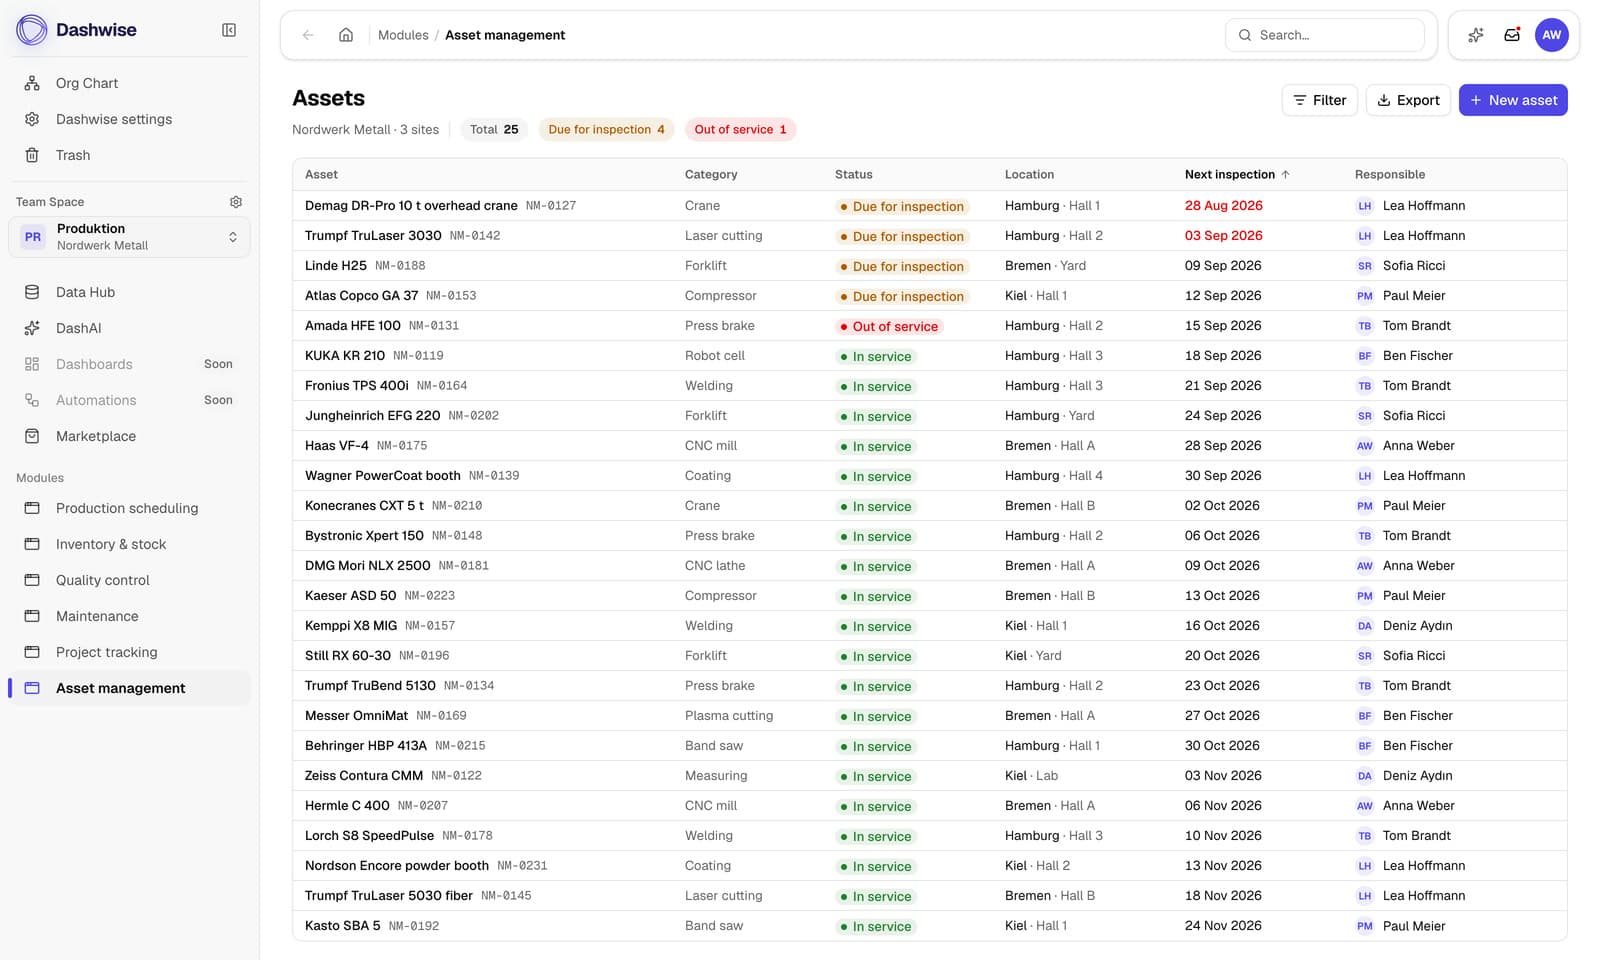Click the 28 Aug 2026 inspection date
This screenshot has height=960, width=1600.
(x=1224, y=205)
